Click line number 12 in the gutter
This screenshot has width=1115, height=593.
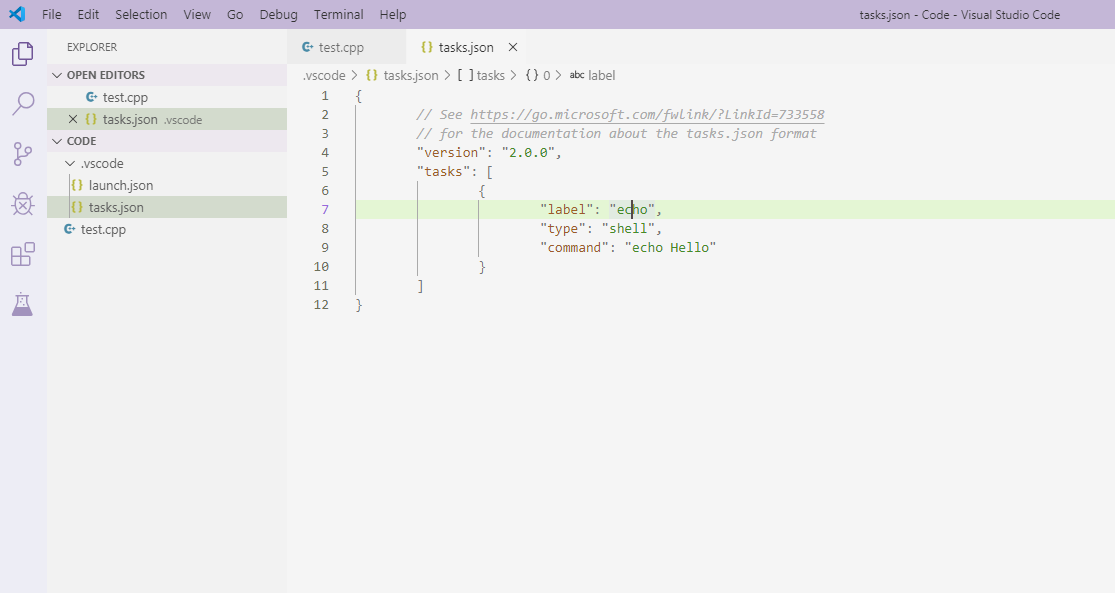(x=321, y=304)
